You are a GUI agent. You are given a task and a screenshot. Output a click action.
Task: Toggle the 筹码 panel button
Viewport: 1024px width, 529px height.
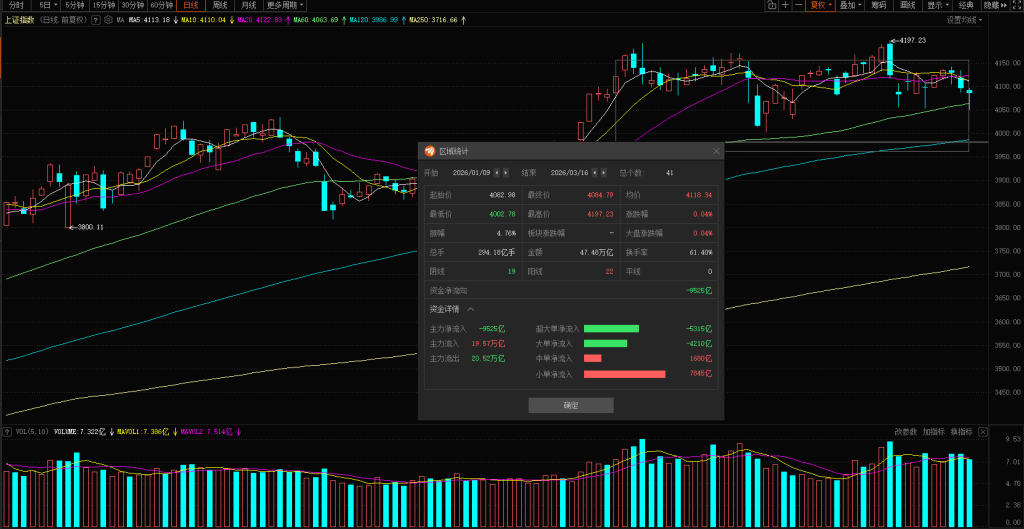[878, 5]
